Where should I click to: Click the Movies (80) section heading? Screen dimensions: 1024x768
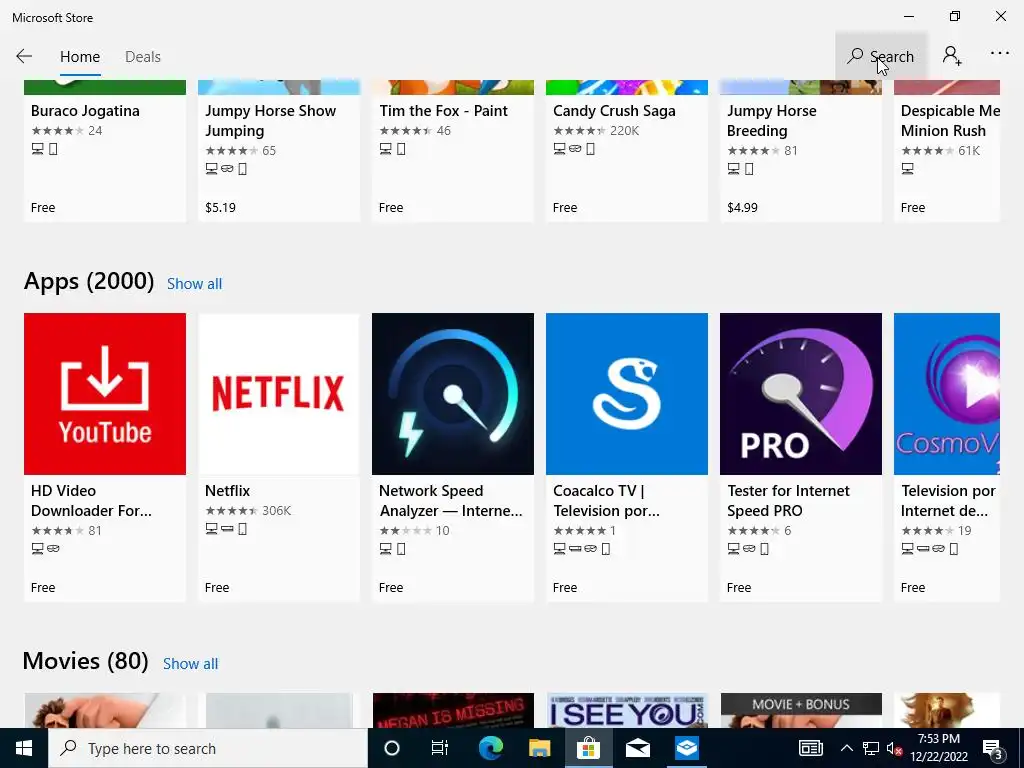[x=86, y=662]
